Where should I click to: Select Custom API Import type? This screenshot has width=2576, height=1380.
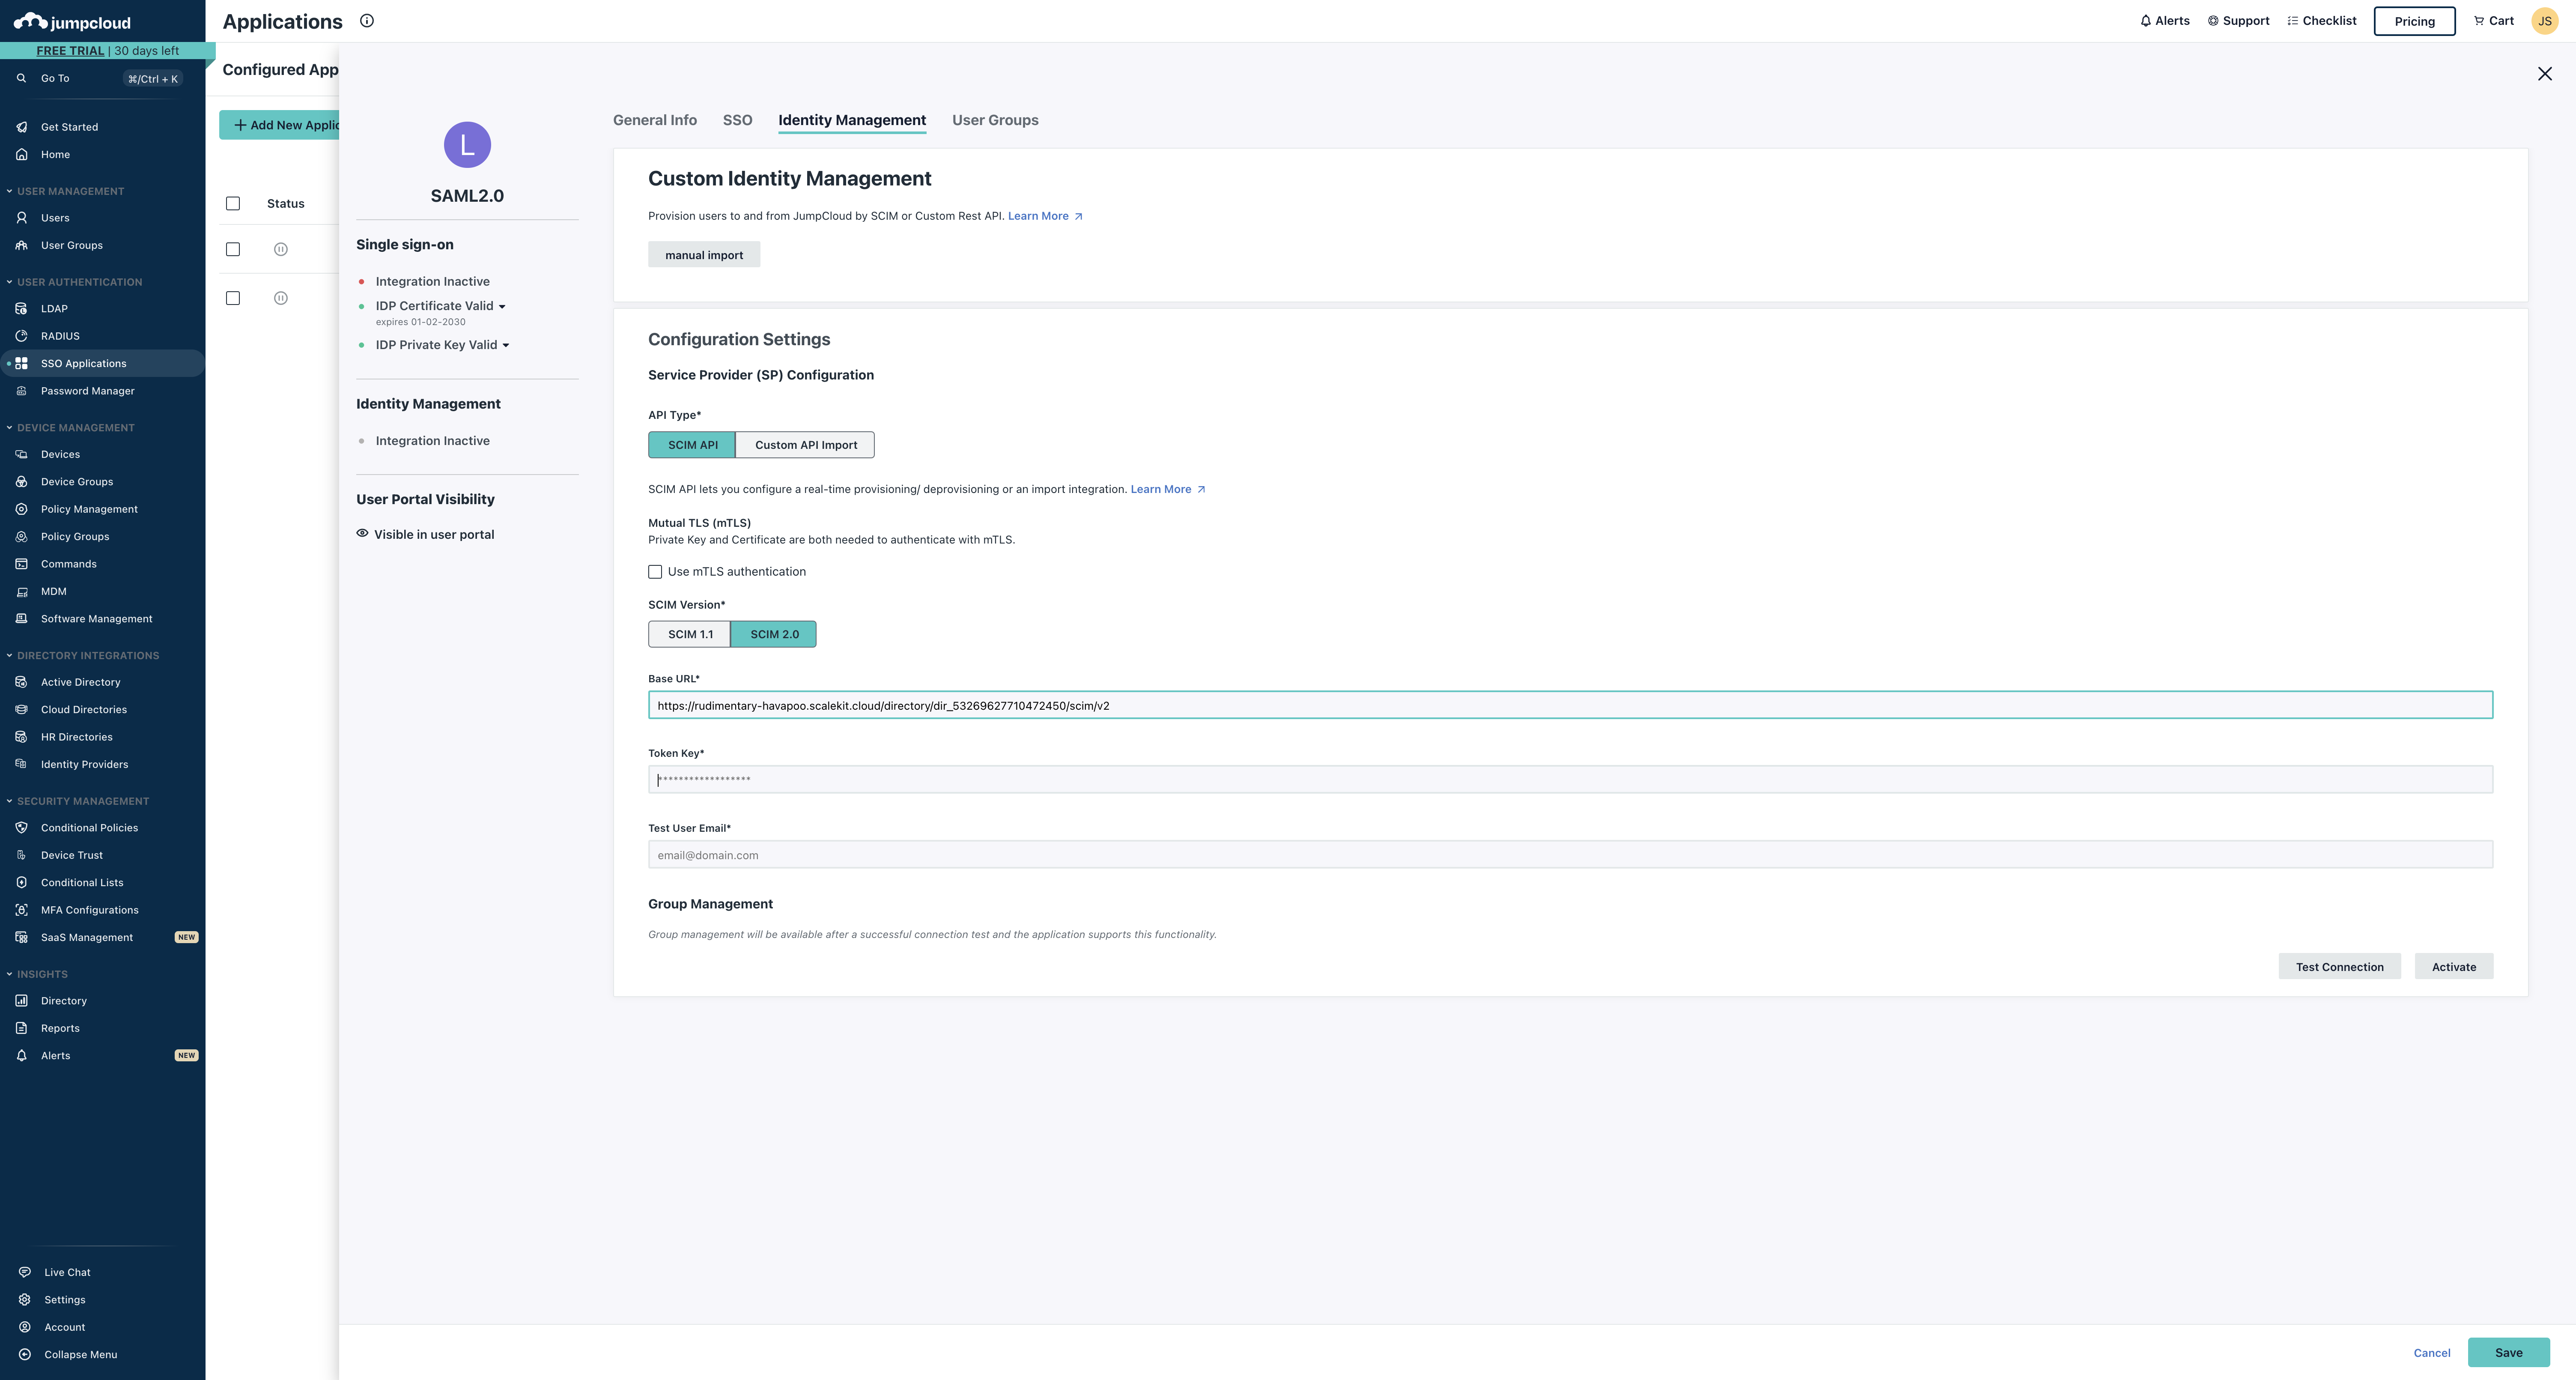pos(805,445)
